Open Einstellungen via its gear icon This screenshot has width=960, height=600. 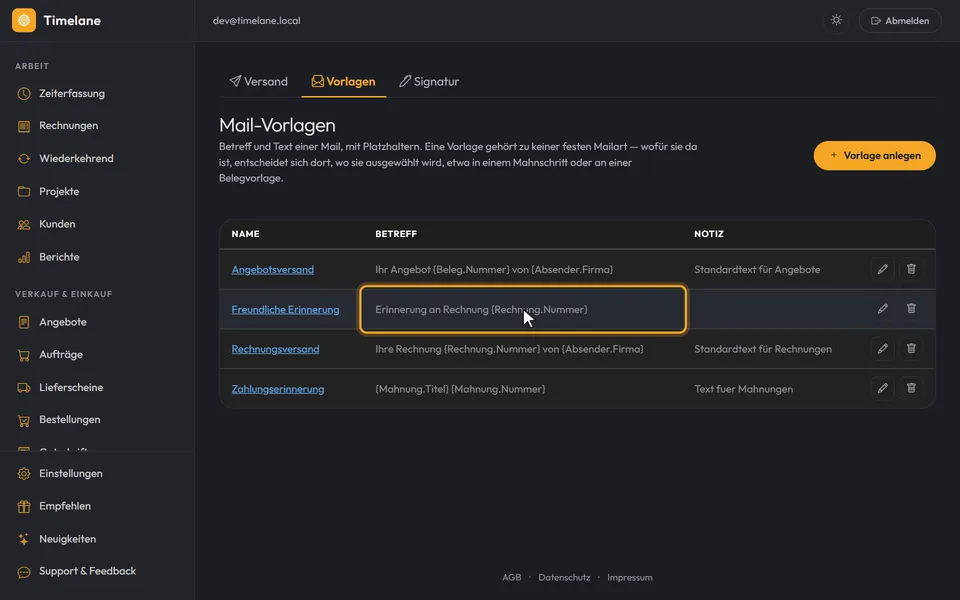tap(24, 473)
